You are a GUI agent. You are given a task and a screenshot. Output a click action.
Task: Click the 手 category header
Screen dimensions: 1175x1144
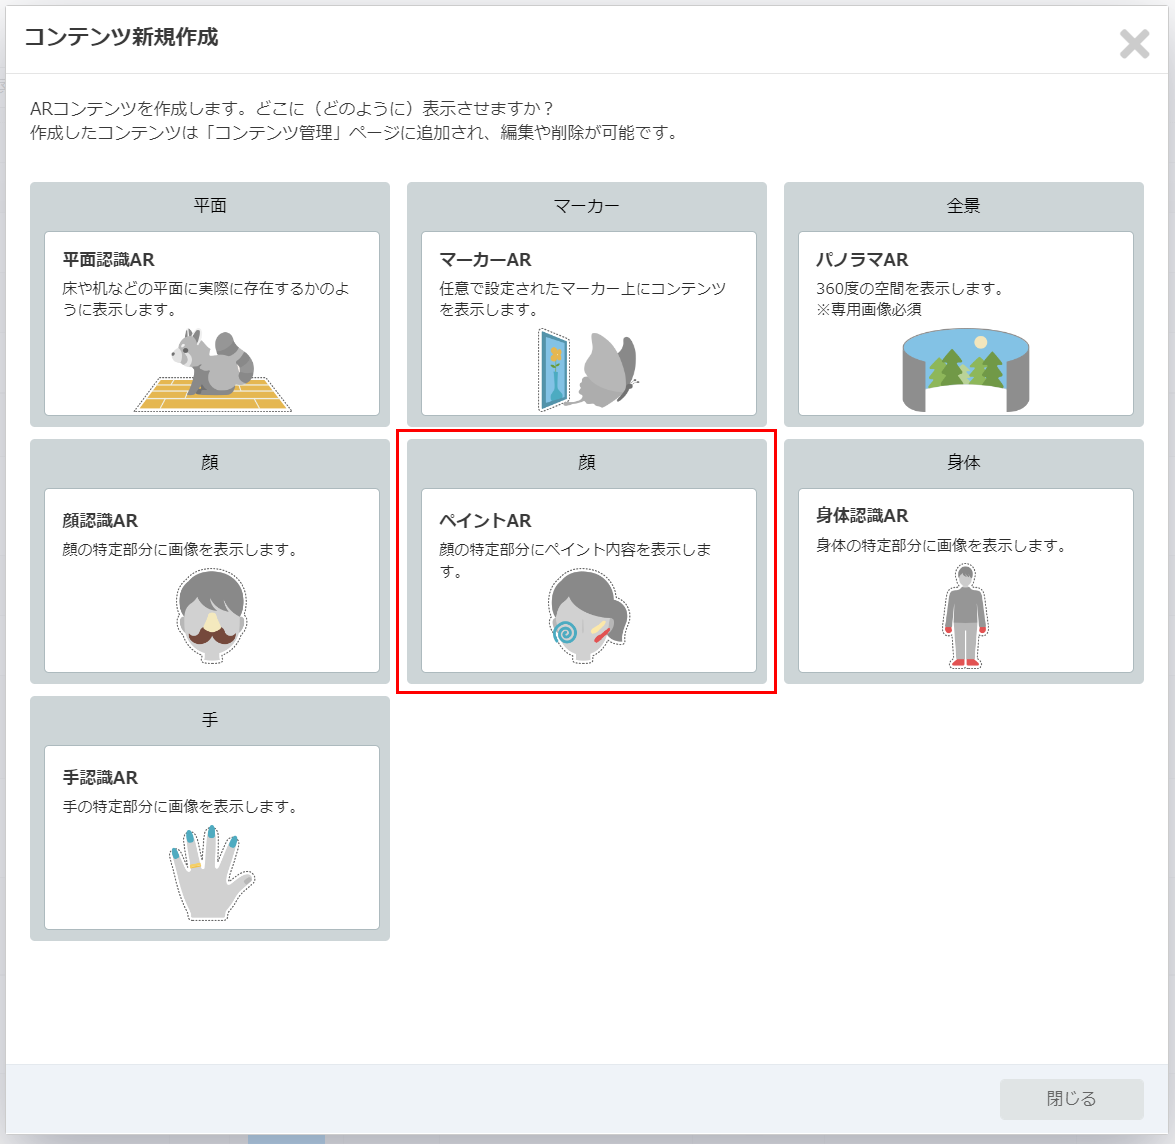click(x=210, y=719)
